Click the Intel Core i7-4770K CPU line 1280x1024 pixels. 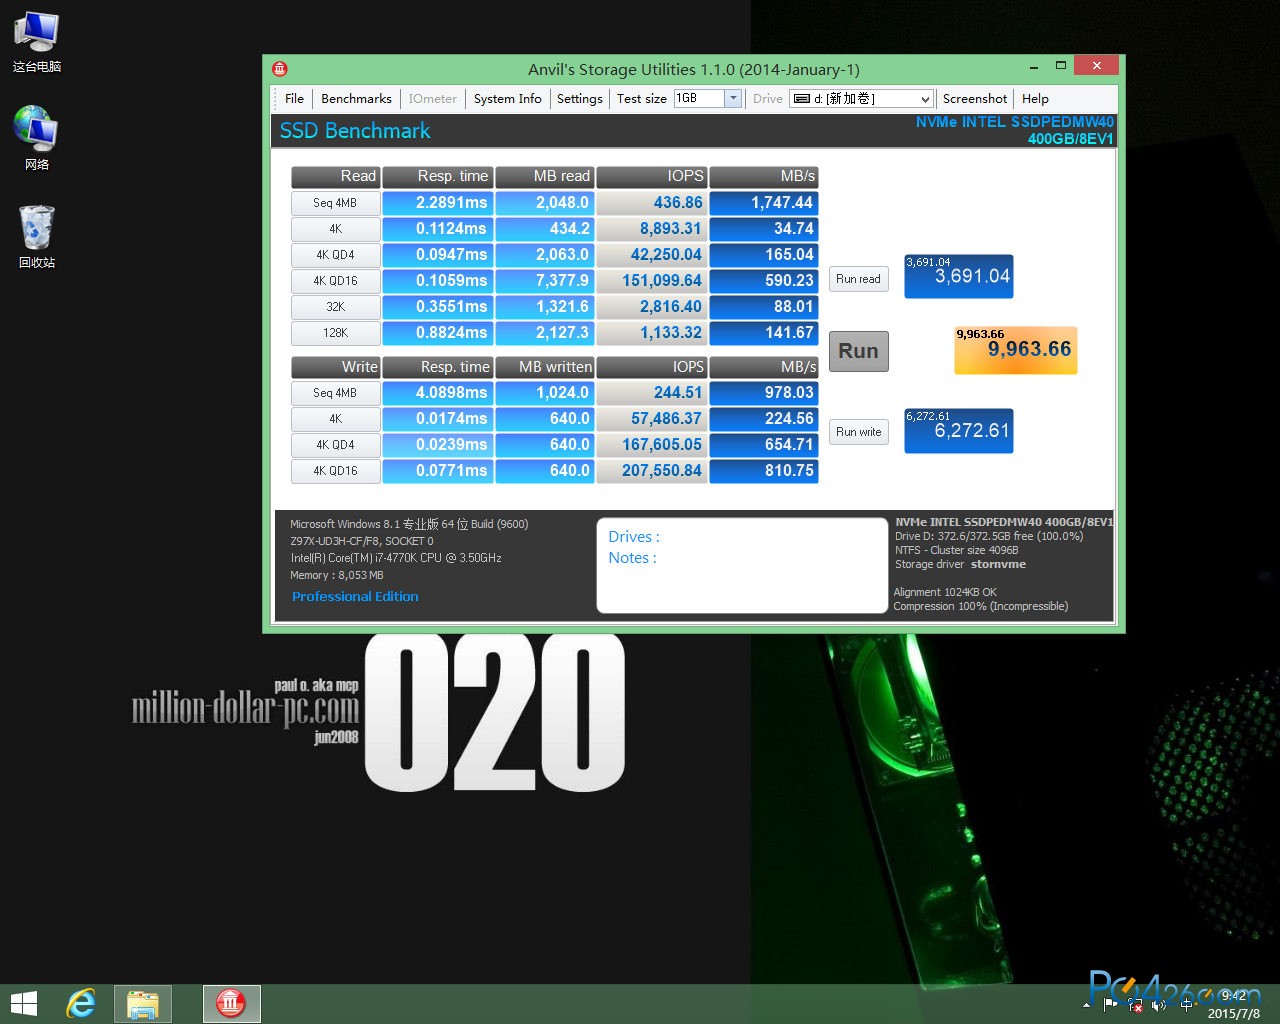[x=396, y=558]
